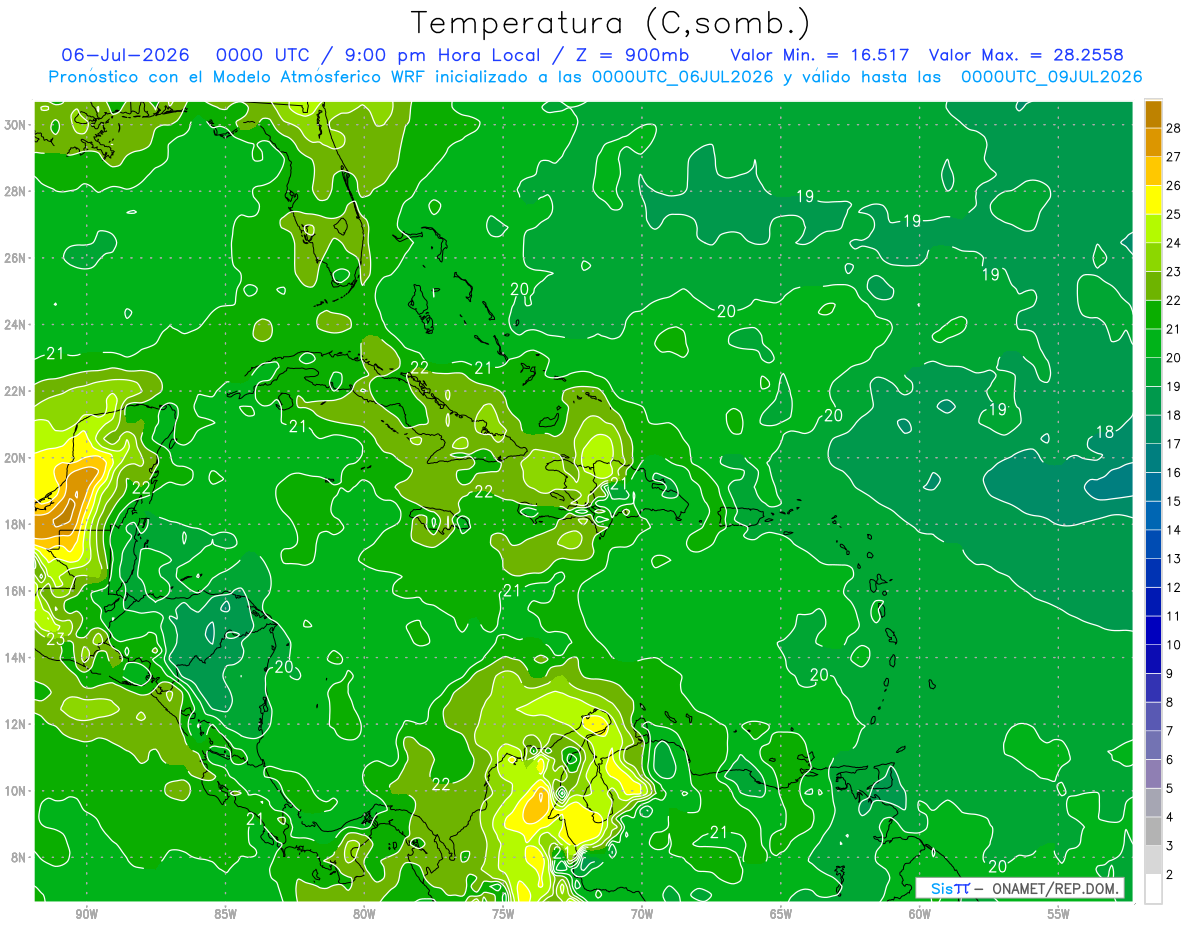This screenshot has width=1200, height=927.
Task: Click the longitude axis label "65W"
Action: [x=781, y=913]
